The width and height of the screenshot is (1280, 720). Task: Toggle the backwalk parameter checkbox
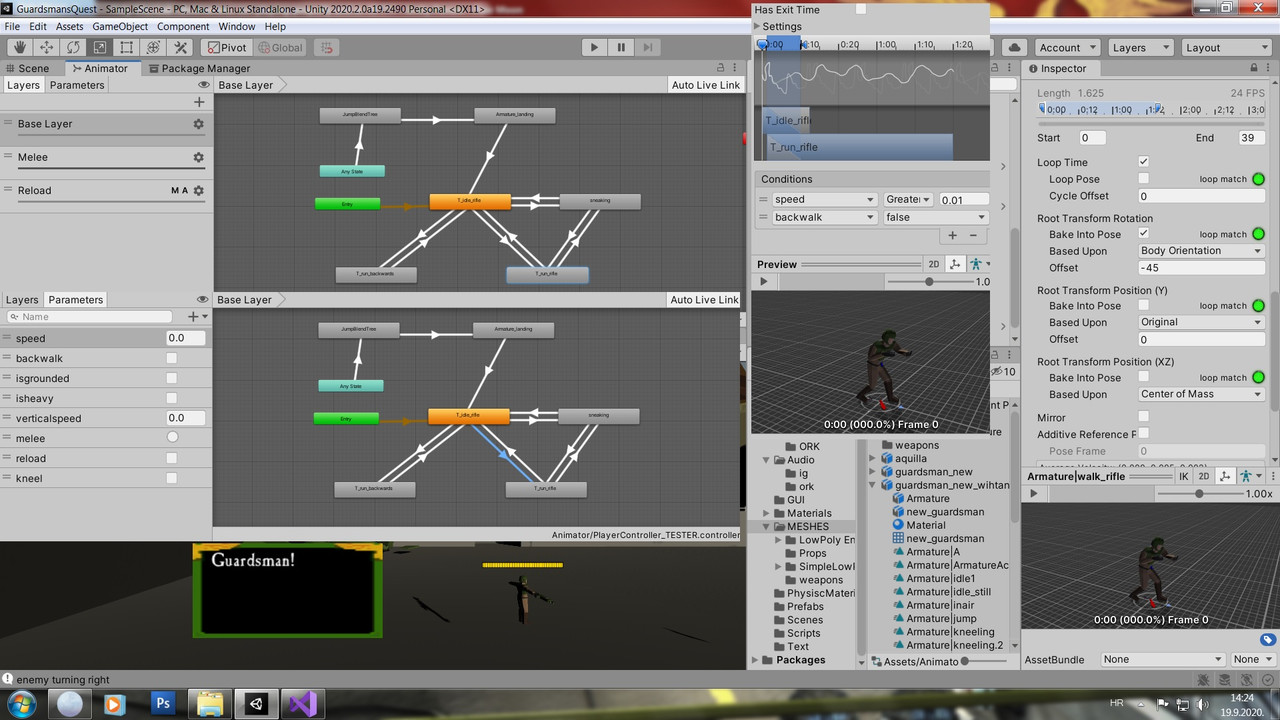[172, 358]
